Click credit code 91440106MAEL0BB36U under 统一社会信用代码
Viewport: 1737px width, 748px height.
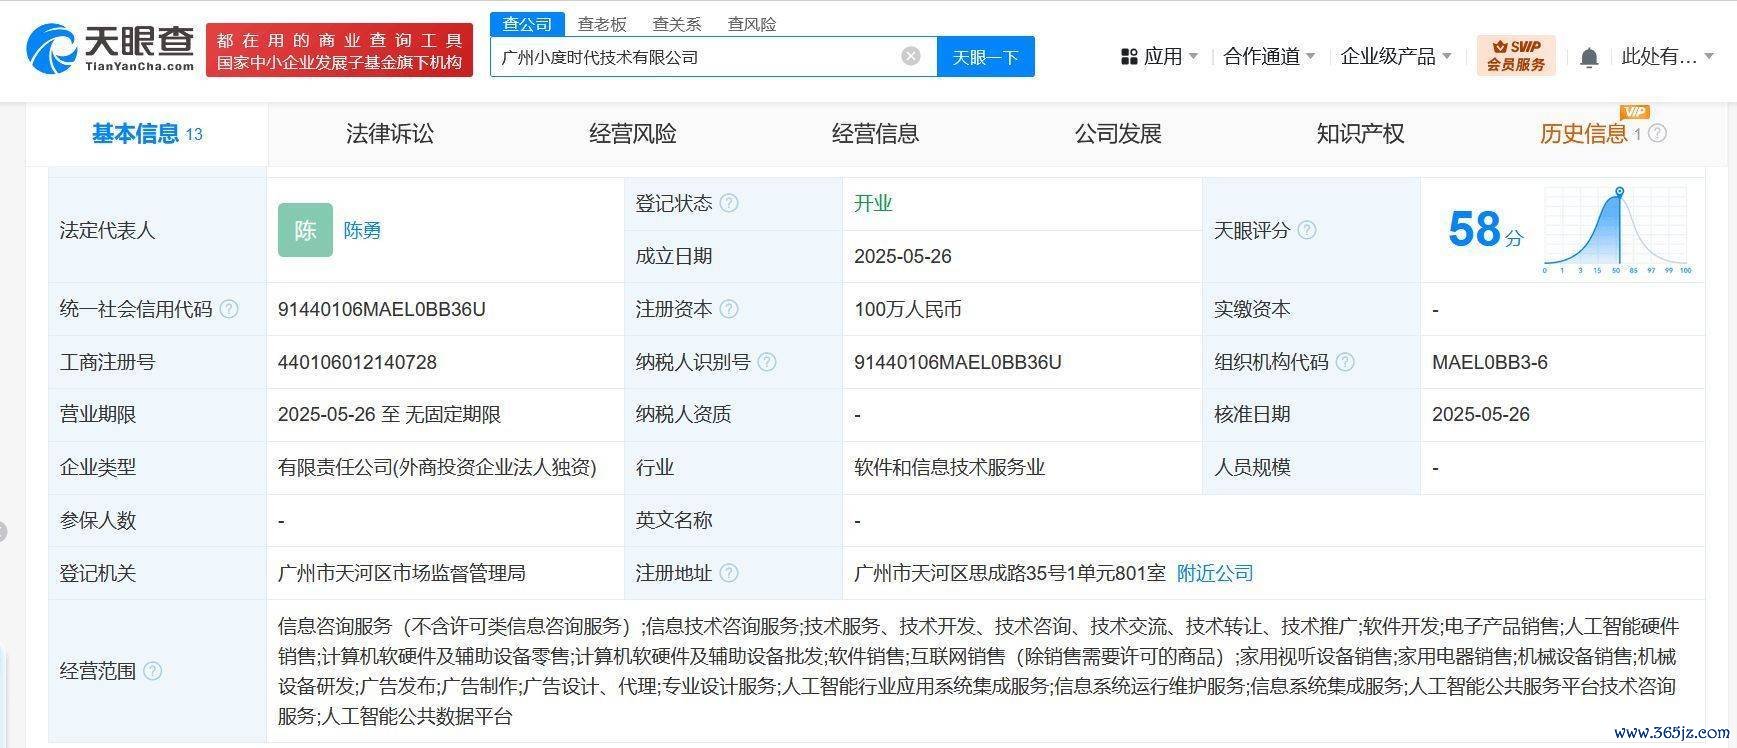pyautogui.click(x=382, y=309)
